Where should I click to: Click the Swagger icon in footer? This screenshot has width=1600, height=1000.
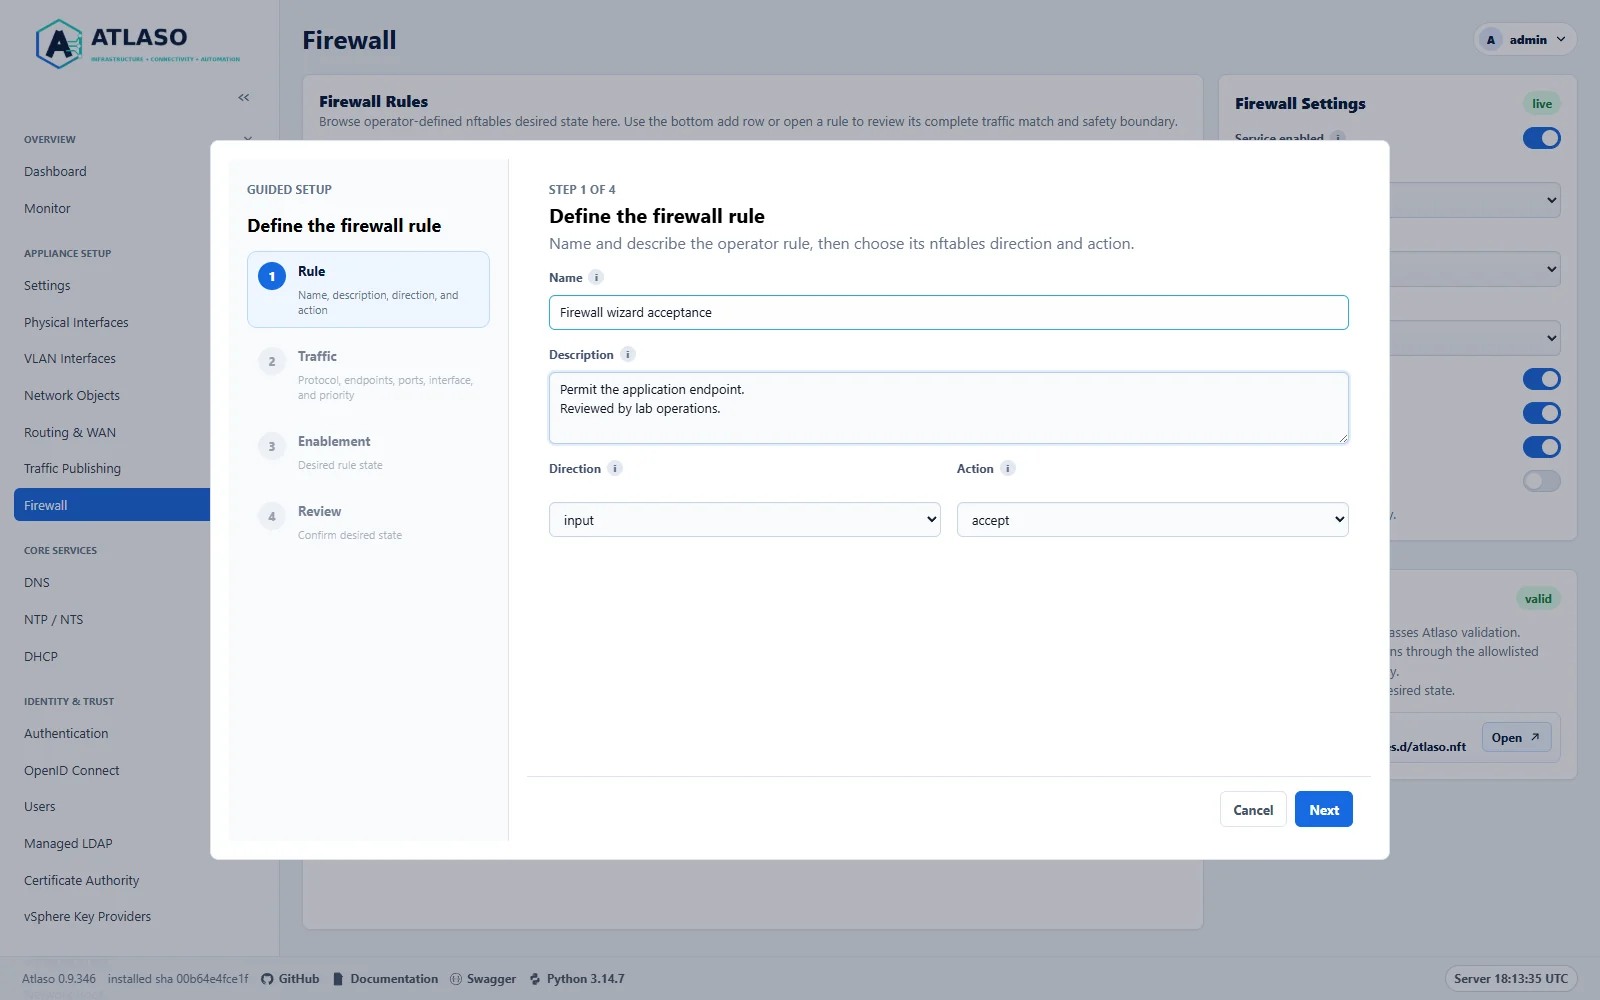tap(456, 979)
